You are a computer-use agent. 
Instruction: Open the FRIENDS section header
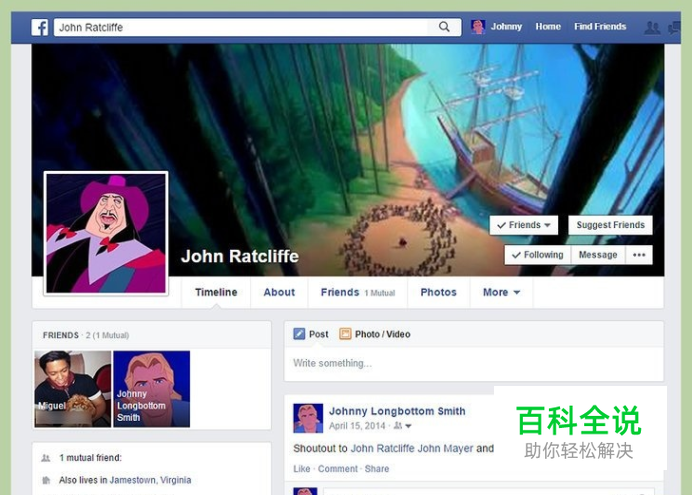coord(60,335)
